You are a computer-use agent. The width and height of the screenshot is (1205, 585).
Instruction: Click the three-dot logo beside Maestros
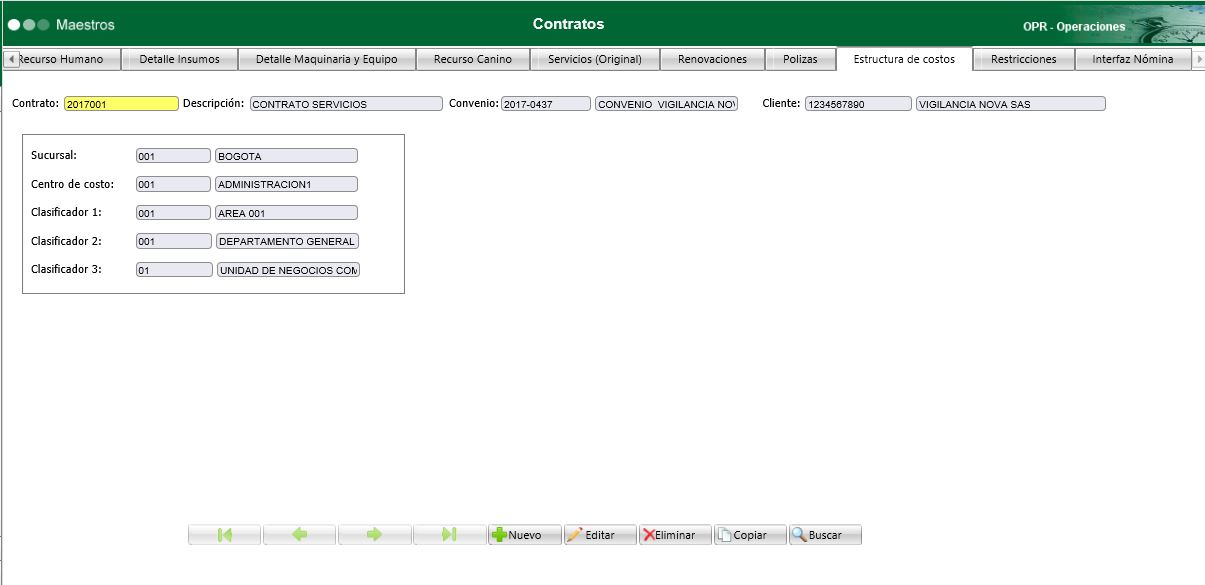tap(29, 24)
